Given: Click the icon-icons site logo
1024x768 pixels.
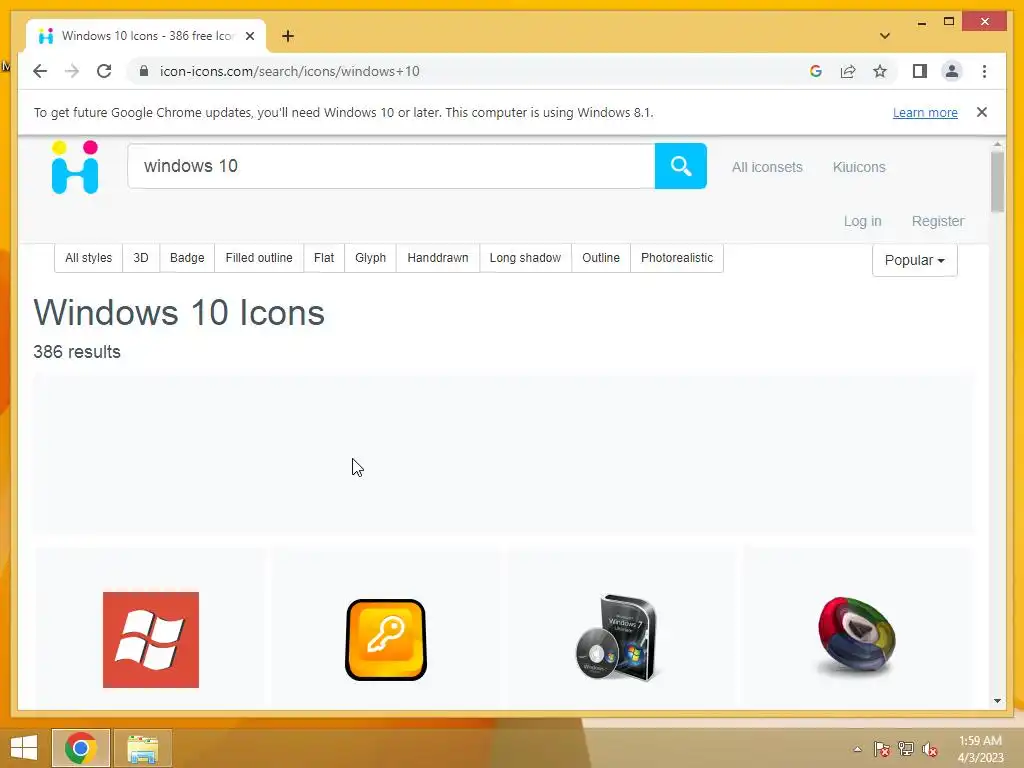Looking at the screenshot, I should point(75,167).
